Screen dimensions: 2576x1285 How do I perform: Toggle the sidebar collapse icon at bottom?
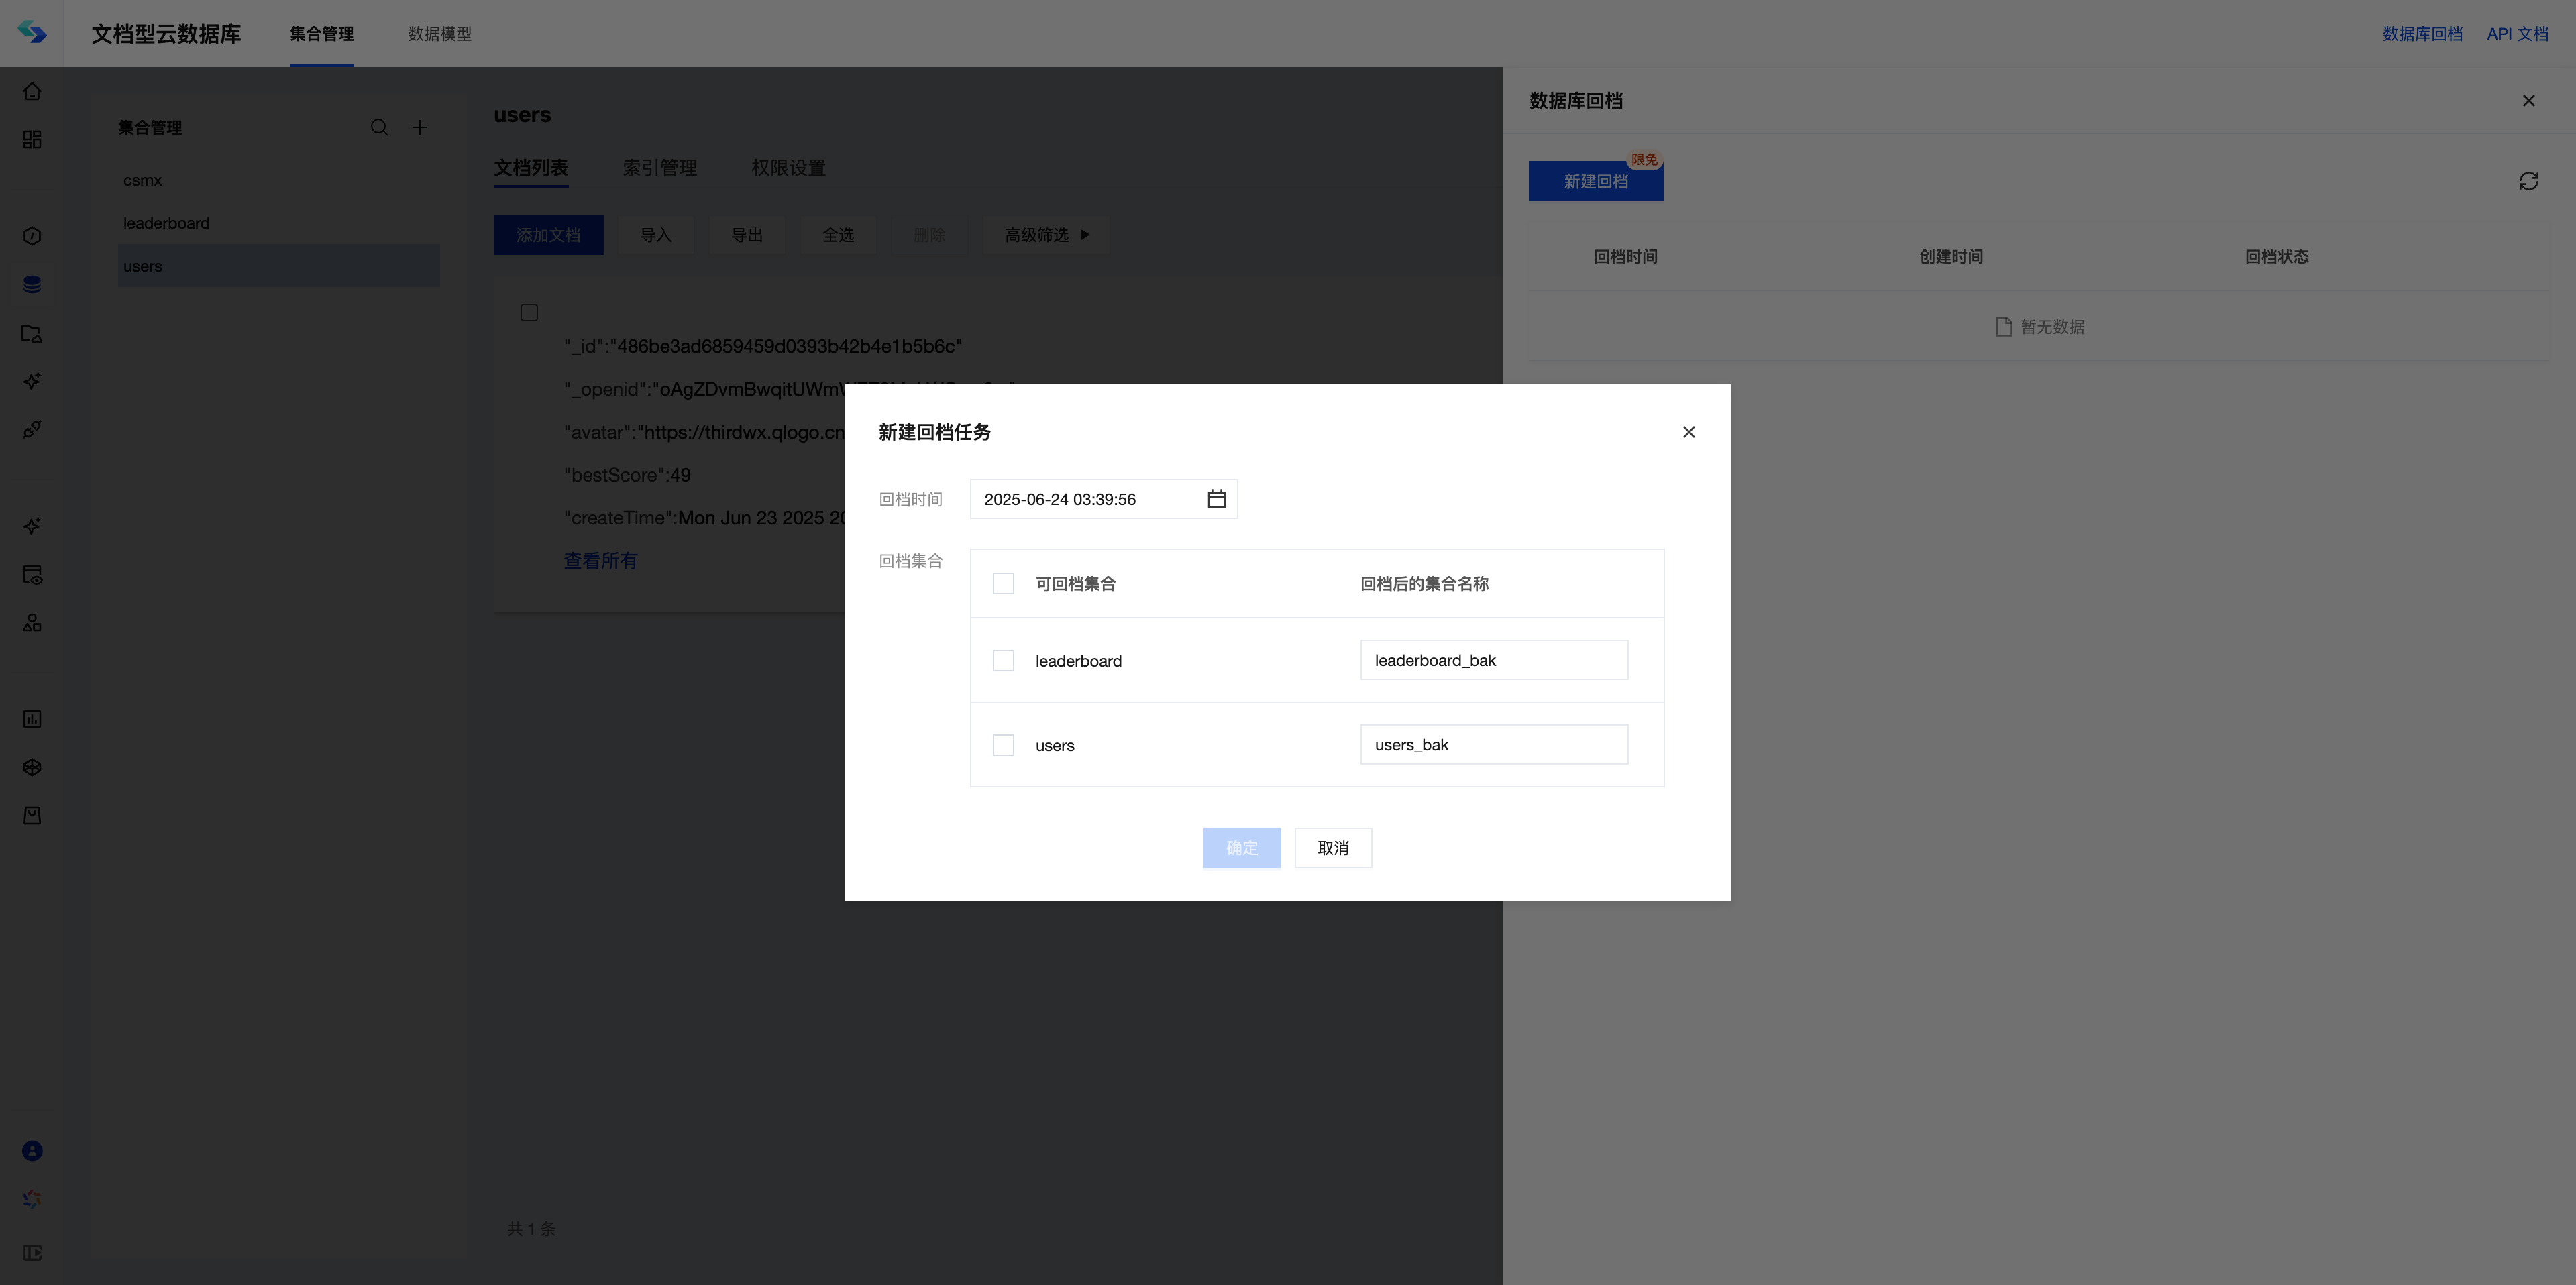tap(32, 1253)
